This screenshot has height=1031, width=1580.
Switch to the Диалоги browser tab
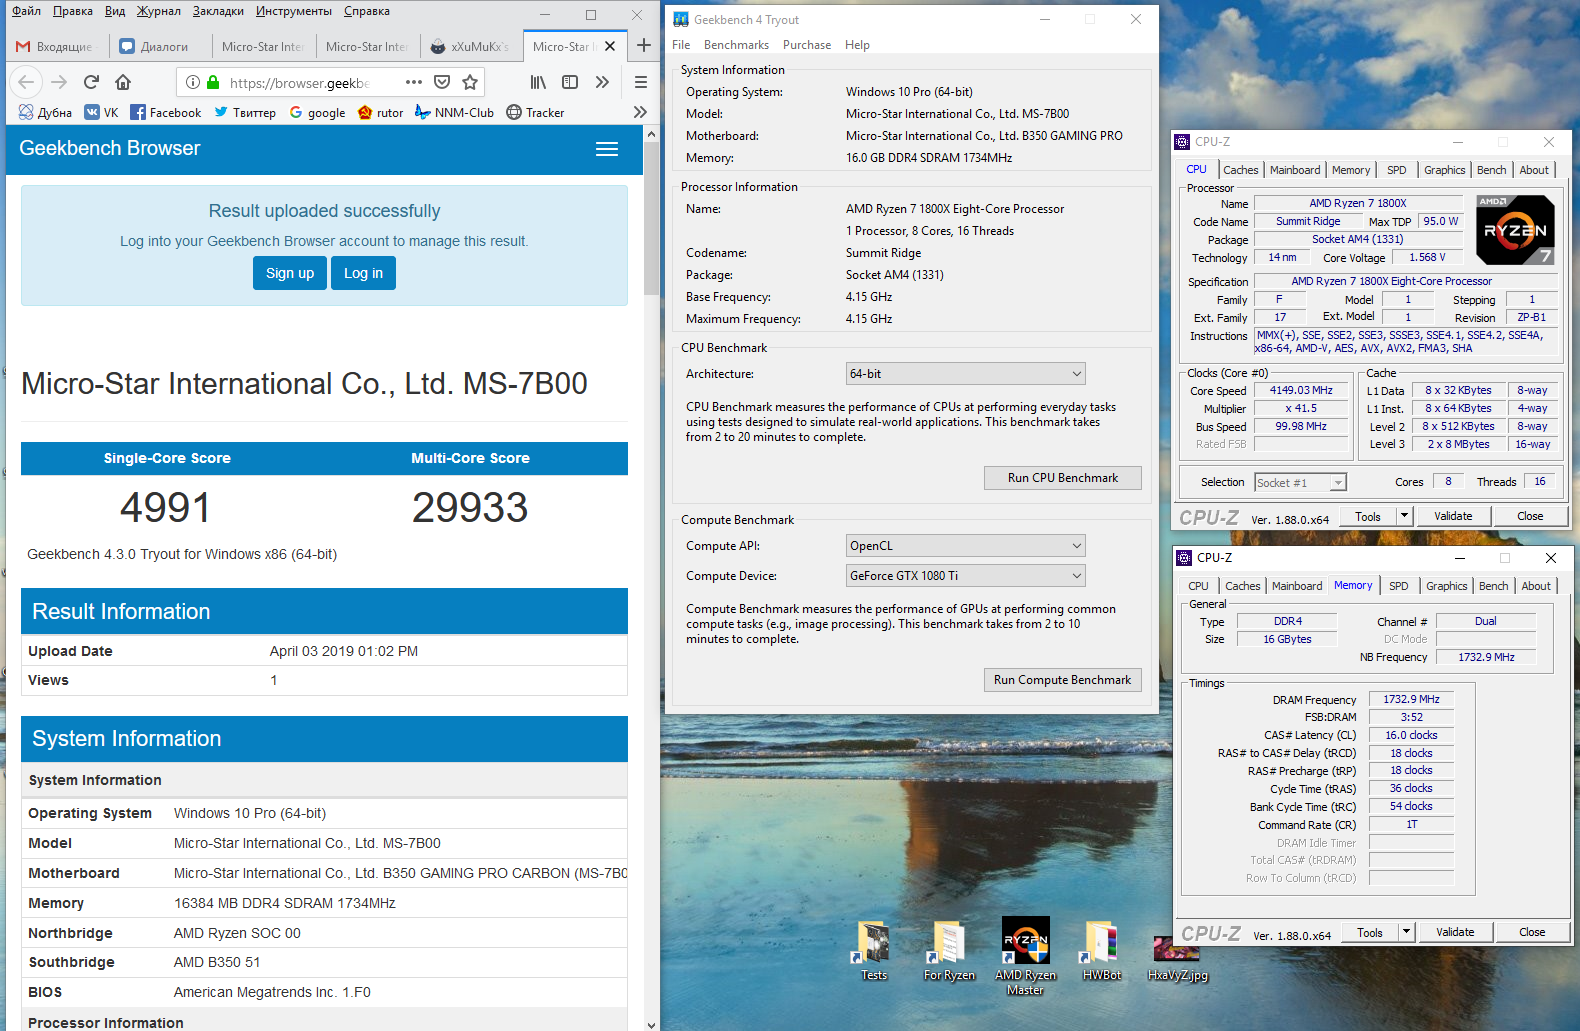point(159,46)
